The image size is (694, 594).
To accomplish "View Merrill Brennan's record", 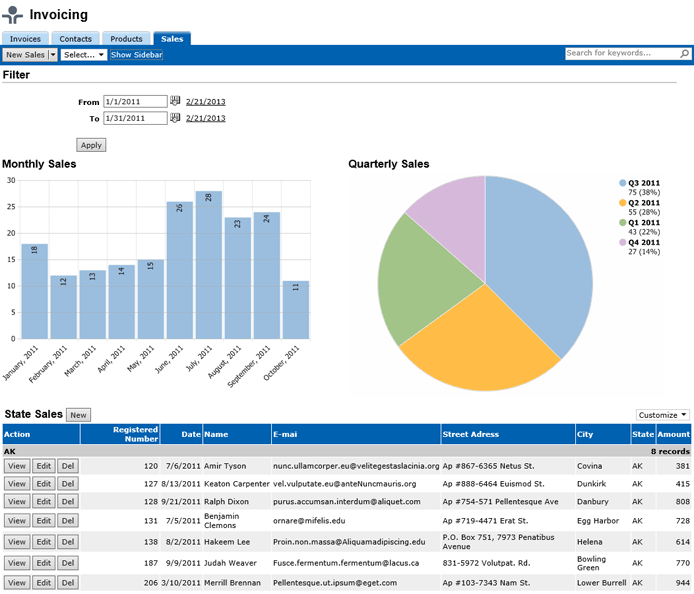I will 17,582.
